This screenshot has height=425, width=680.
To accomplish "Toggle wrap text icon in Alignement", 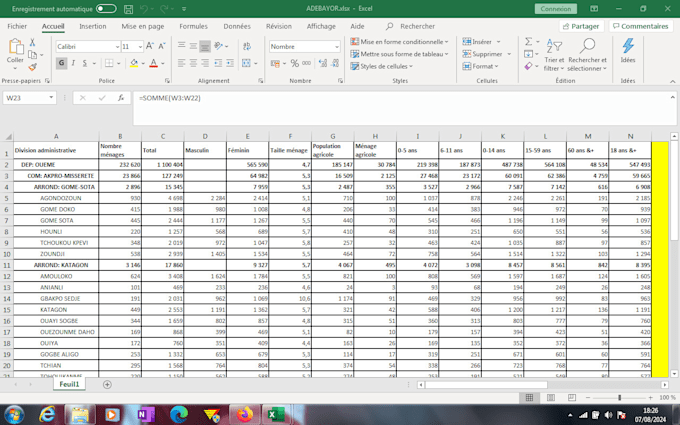I will pos(247,46).
